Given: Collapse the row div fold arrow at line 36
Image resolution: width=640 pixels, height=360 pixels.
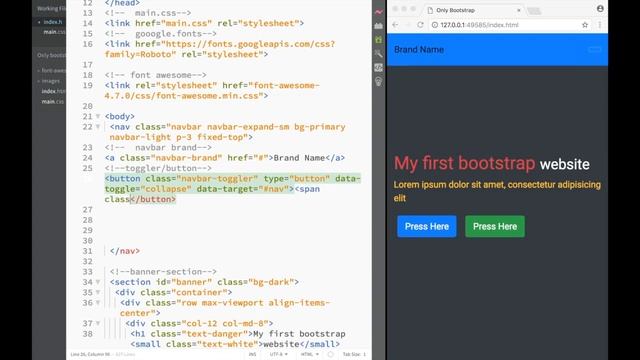Looking at the screenshot, I should (x=98, y=303).
